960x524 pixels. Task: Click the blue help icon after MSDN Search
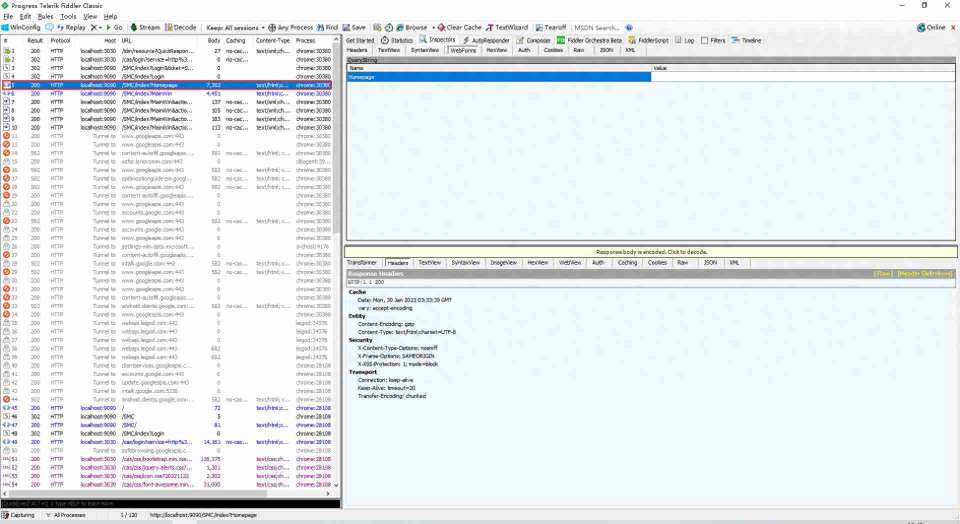[629, 28]
